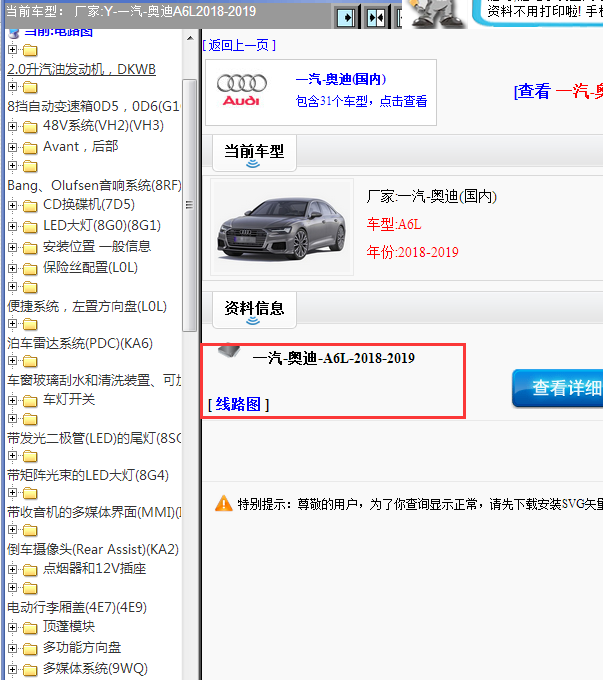Click folder icon of 8挡自动变速箱0D5
603x680 pixels.
coord(30,88)
